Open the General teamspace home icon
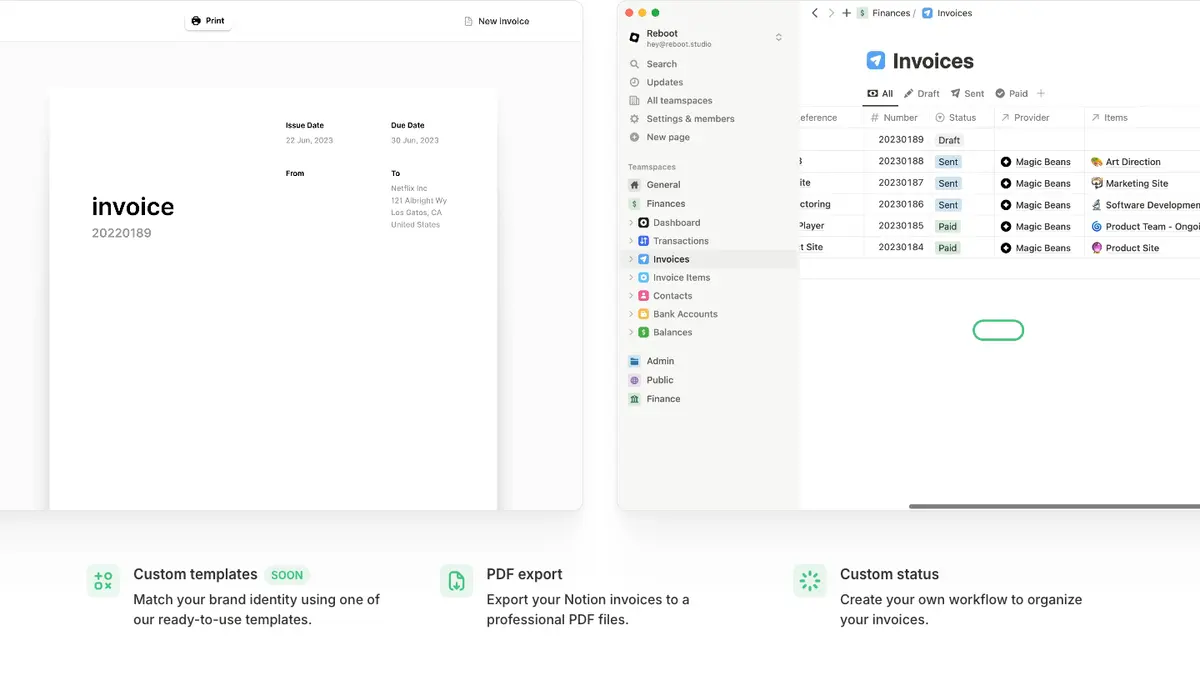The image size is (1200, 696). [x=634, y=185]
